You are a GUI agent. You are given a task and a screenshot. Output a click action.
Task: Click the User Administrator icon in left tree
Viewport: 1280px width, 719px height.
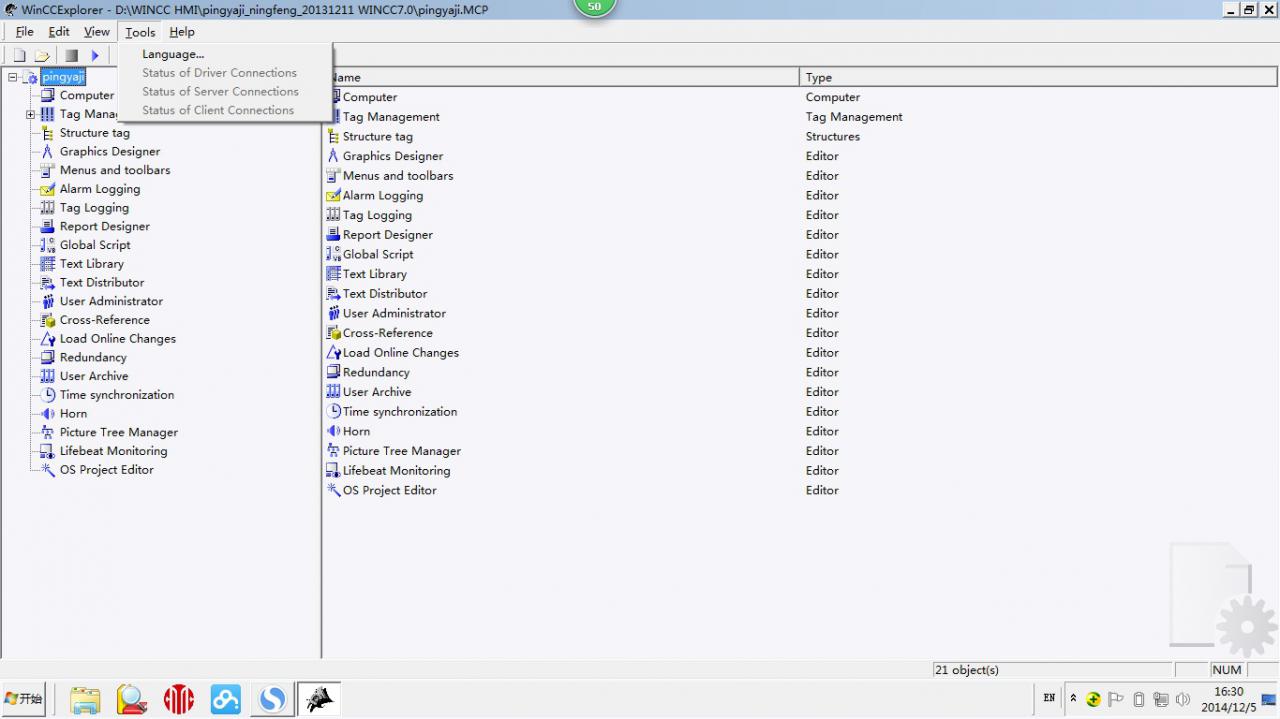tap(47, 301)
